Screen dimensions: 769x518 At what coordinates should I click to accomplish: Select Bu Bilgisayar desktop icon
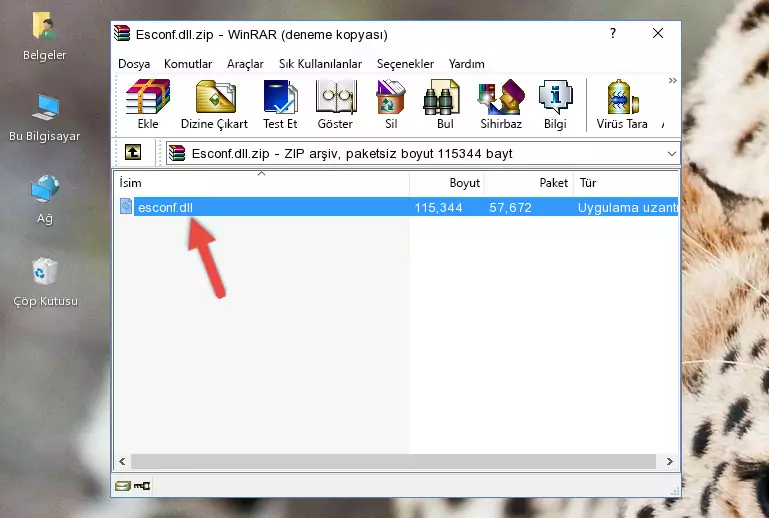(x=44, y=118)
